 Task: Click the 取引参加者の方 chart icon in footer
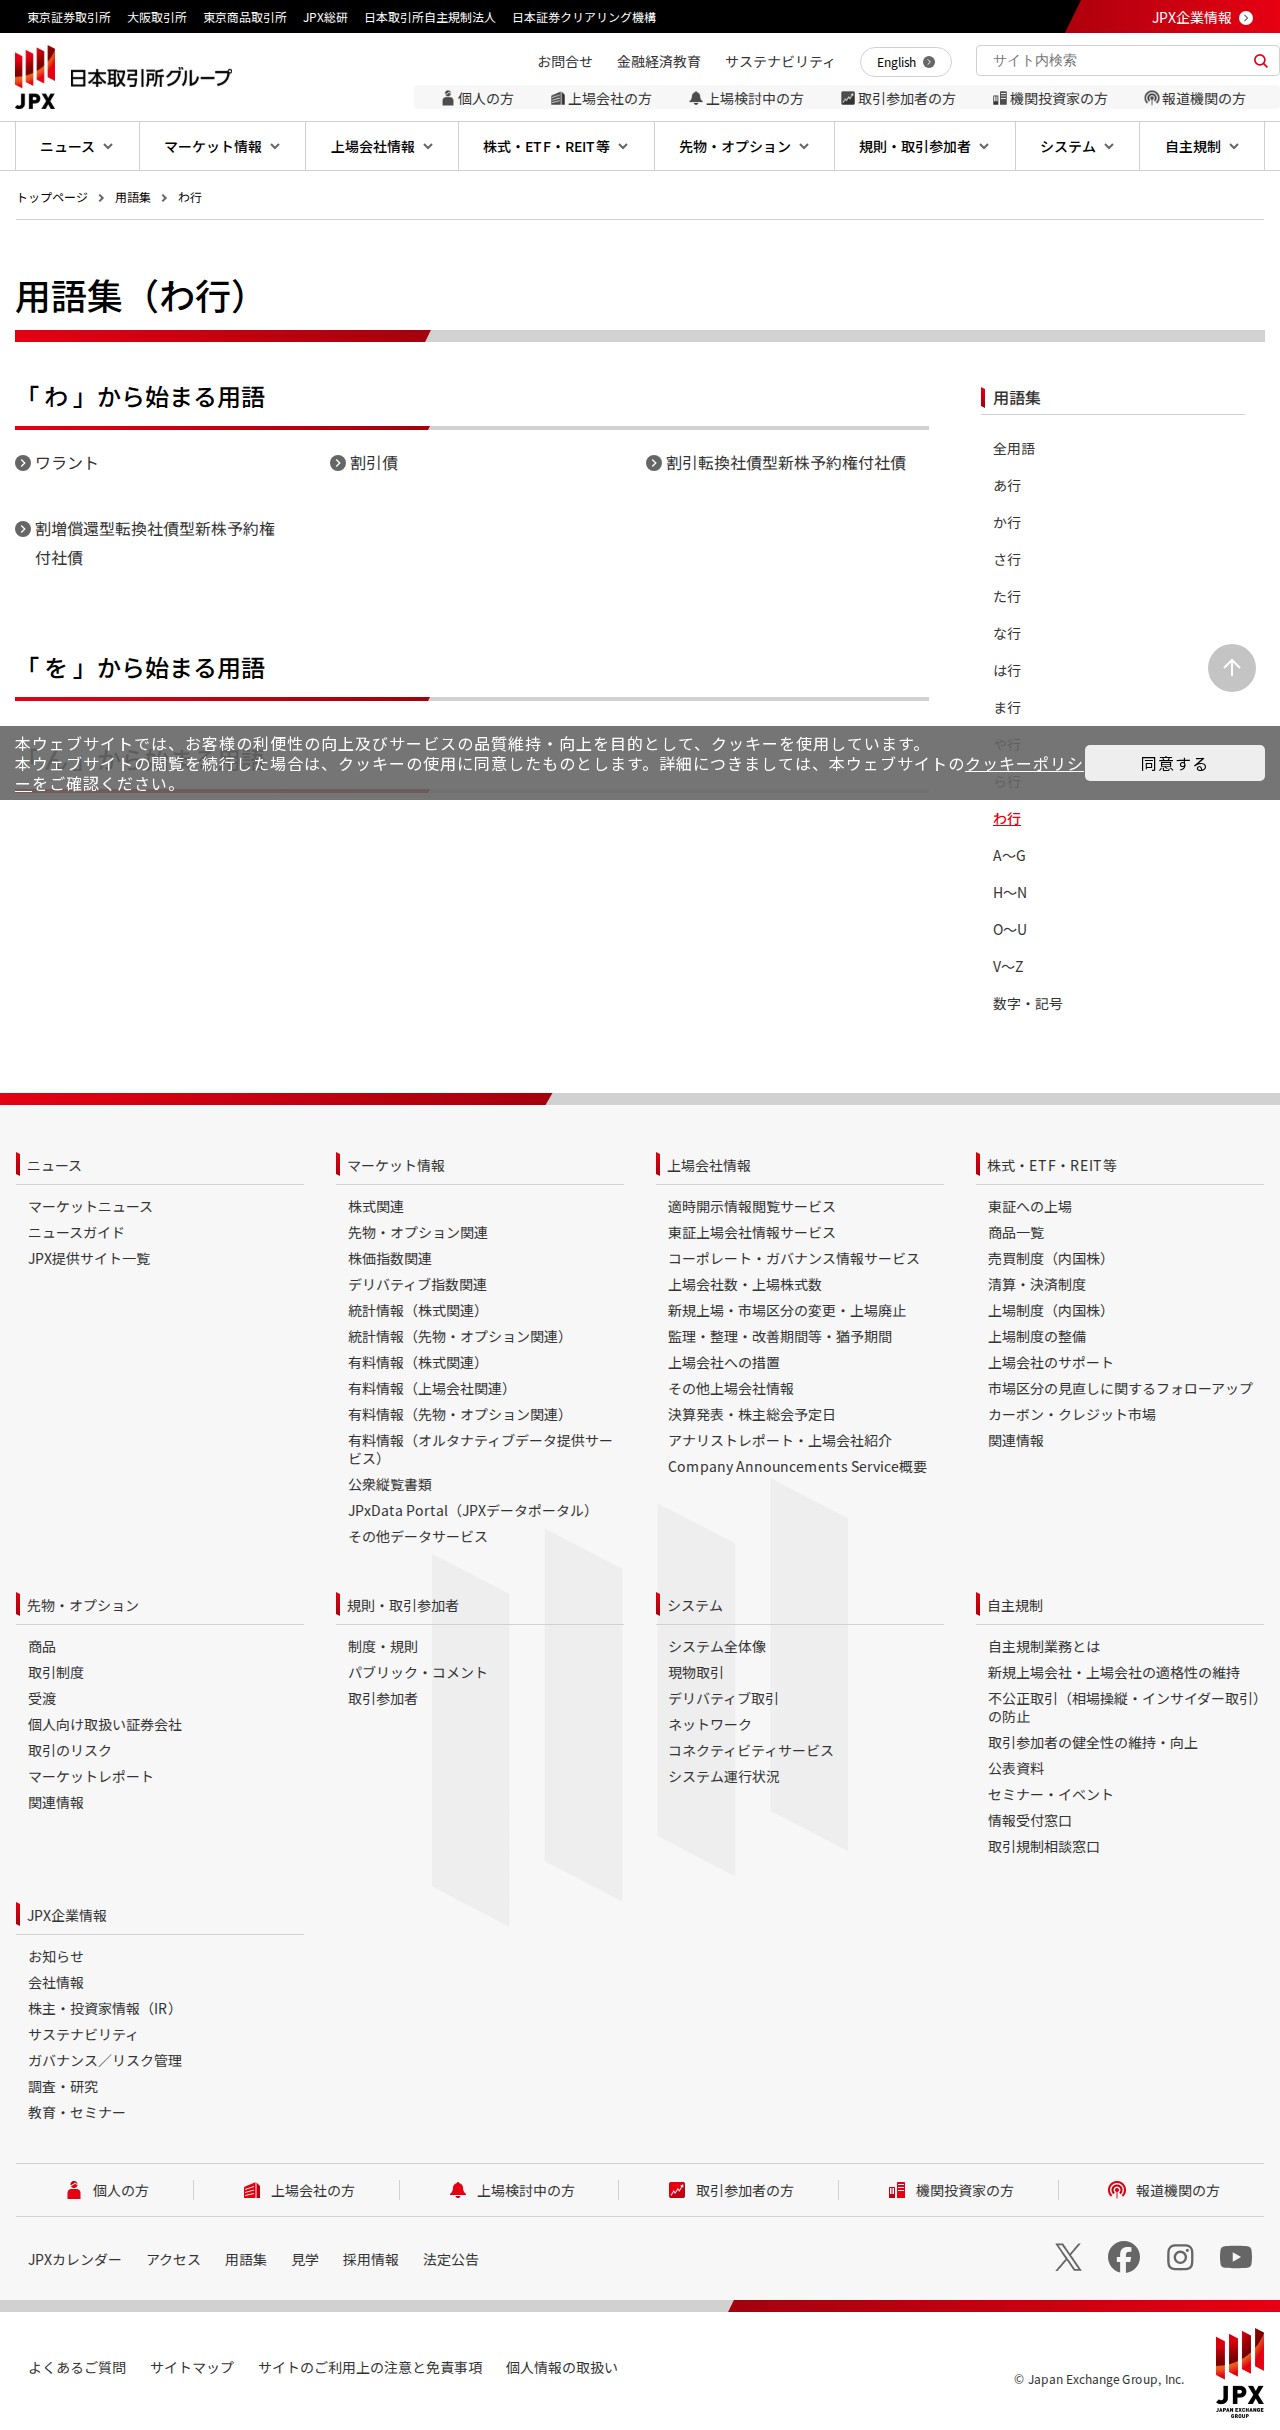coord(677,2190)
